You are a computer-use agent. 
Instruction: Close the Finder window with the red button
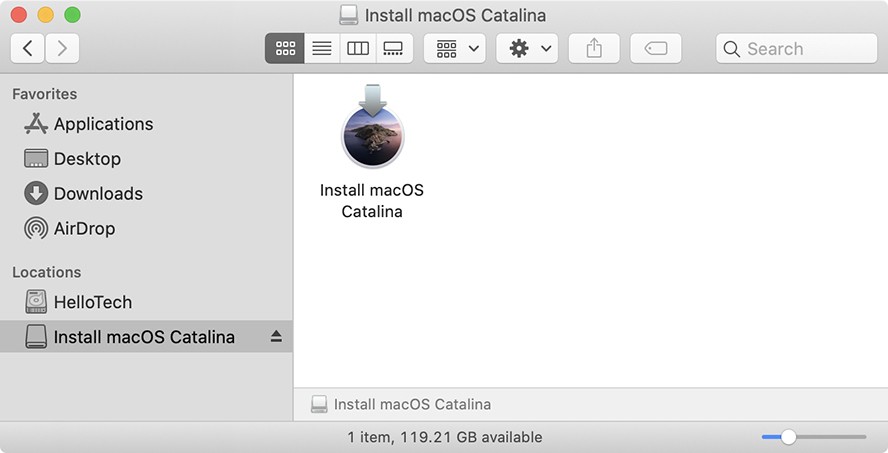(19, 15)
